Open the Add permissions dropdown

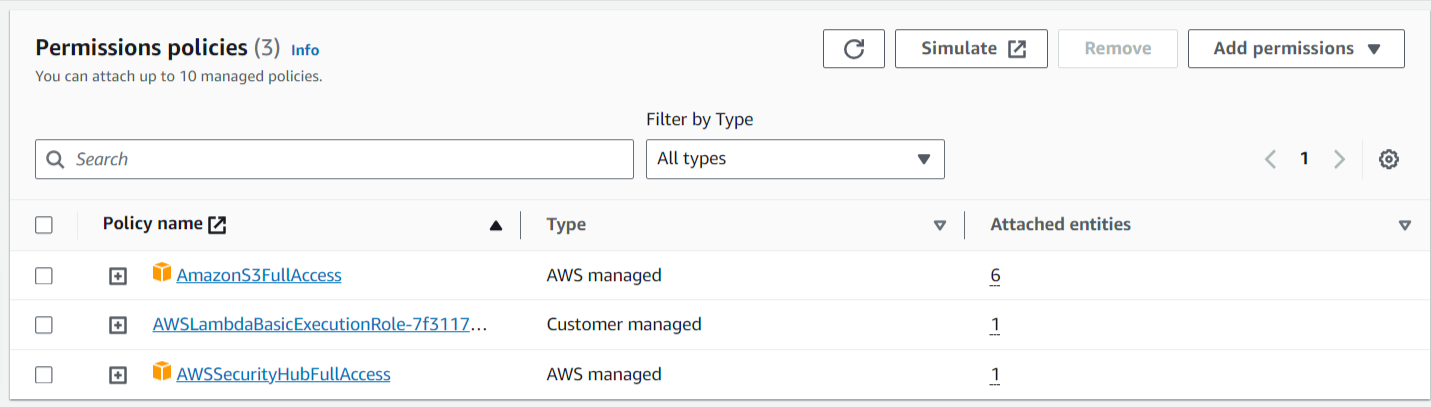pos(1296,49)
